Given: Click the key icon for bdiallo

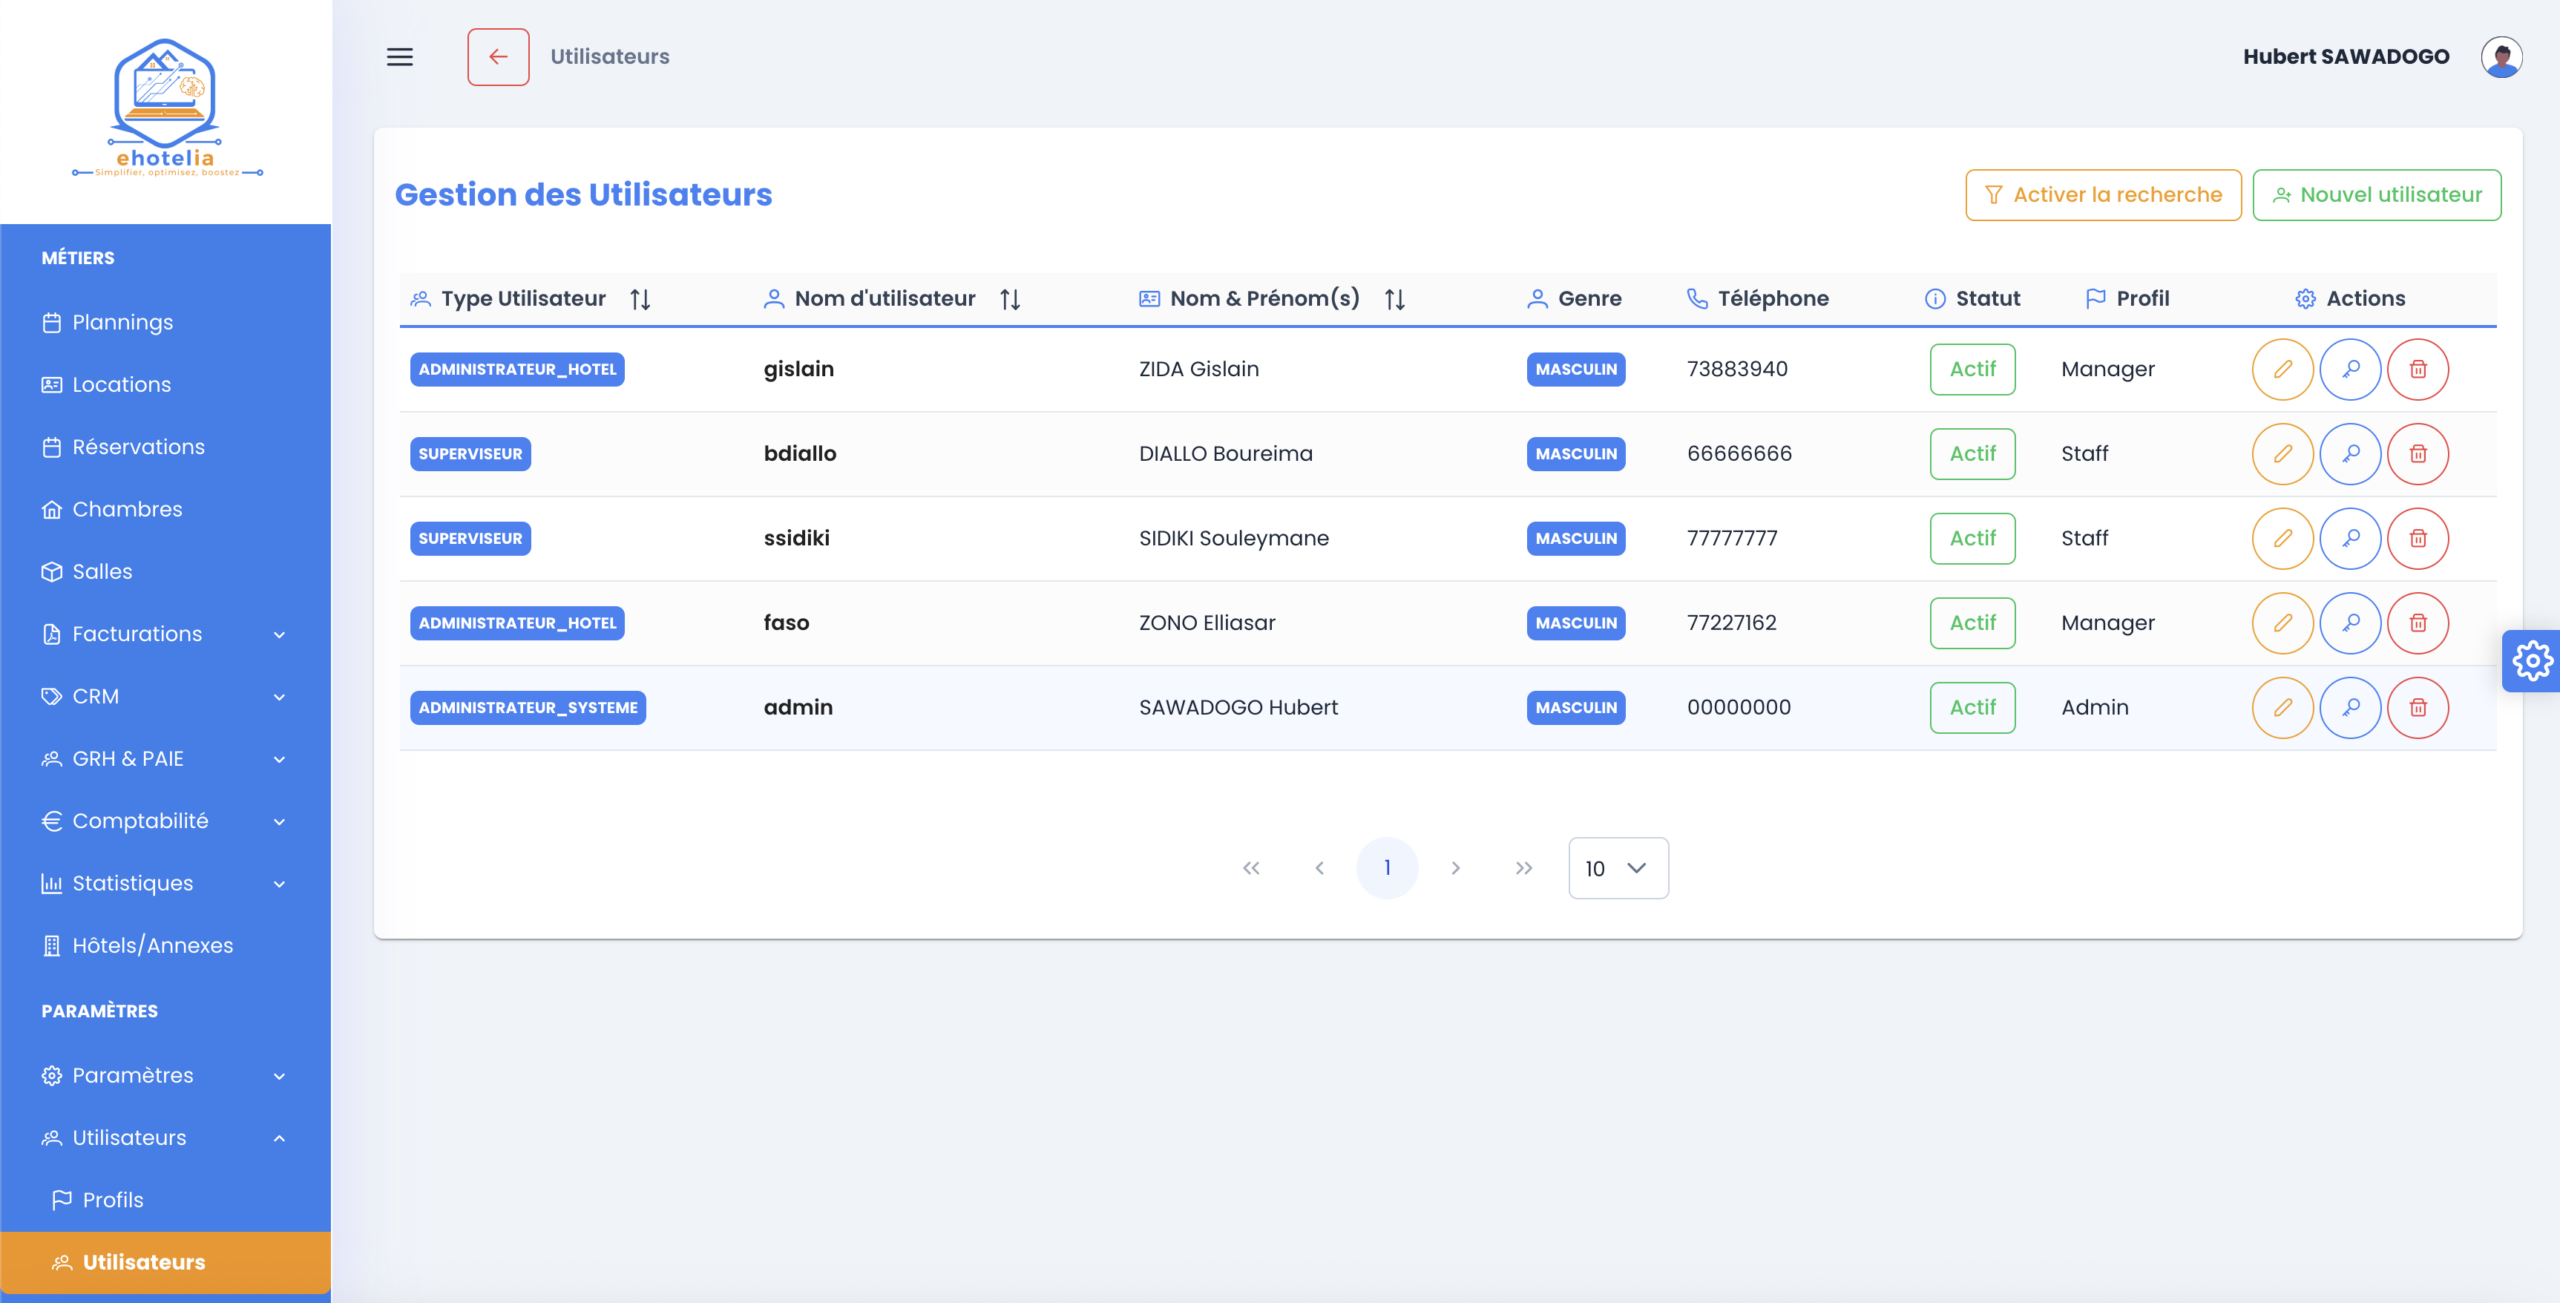Looking at the screenshot, I should point(2350,454).
